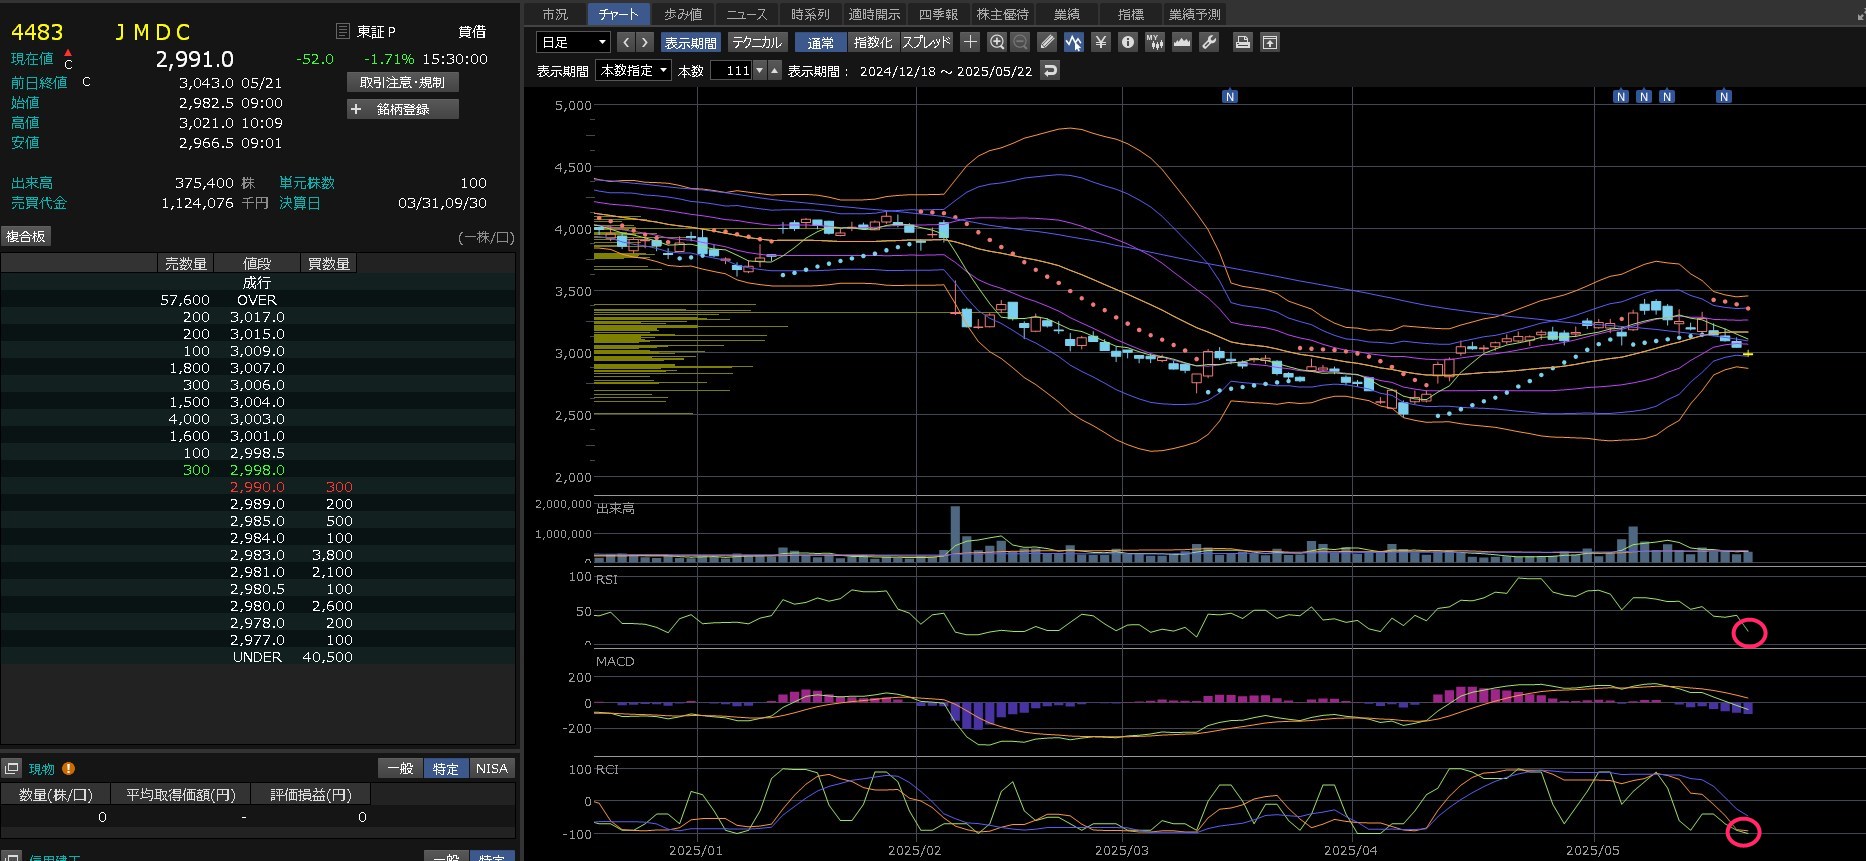This screenshot has height=861, width=1866.
Task: Click the orange warning icon beside 現物
Action: (x=68, y=768)
